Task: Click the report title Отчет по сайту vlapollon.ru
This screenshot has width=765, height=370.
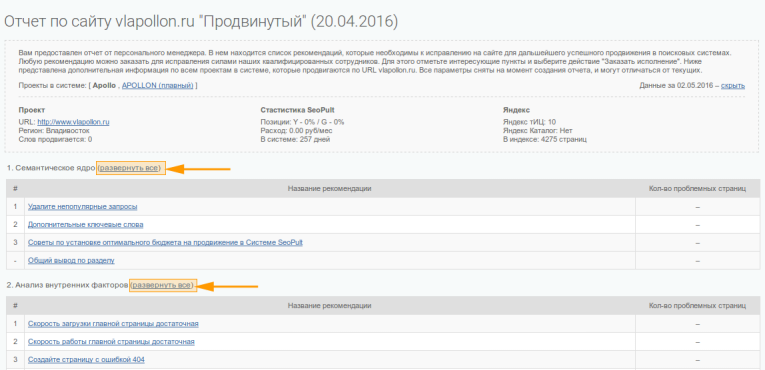Action: (x=201, y=21)
